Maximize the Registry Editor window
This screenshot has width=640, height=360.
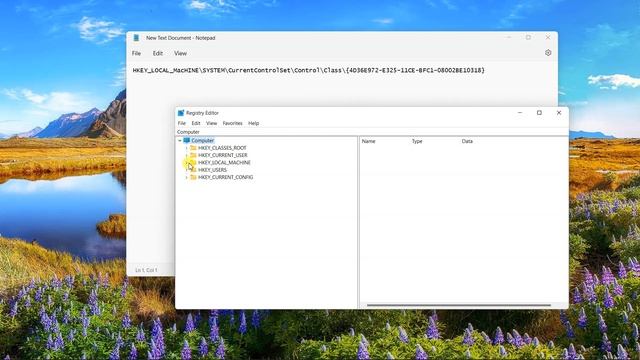[539, 113]
